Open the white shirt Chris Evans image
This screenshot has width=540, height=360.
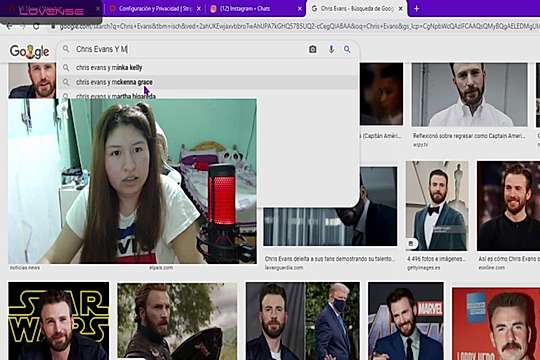(469, 94)
